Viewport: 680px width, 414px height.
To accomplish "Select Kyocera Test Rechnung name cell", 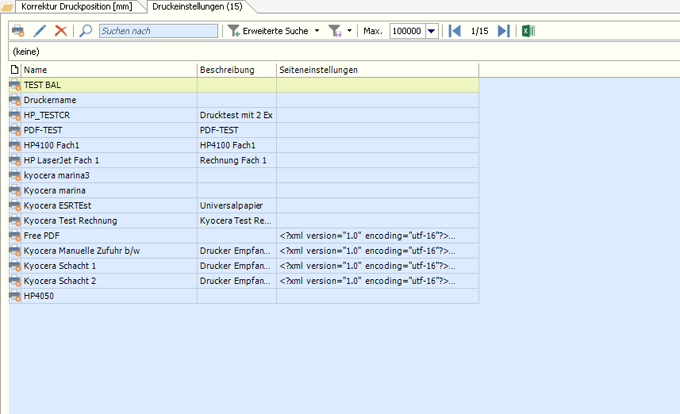I will [109, 221].
